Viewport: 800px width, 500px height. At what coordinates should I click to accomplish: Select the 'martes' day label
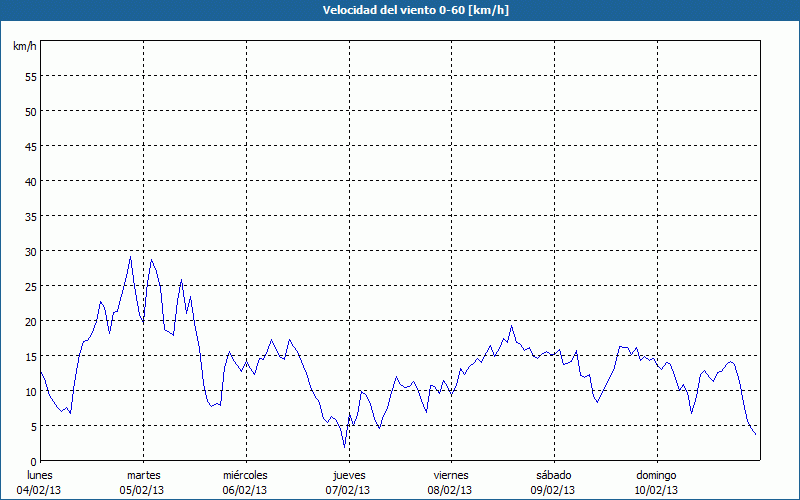coord(143,475)
